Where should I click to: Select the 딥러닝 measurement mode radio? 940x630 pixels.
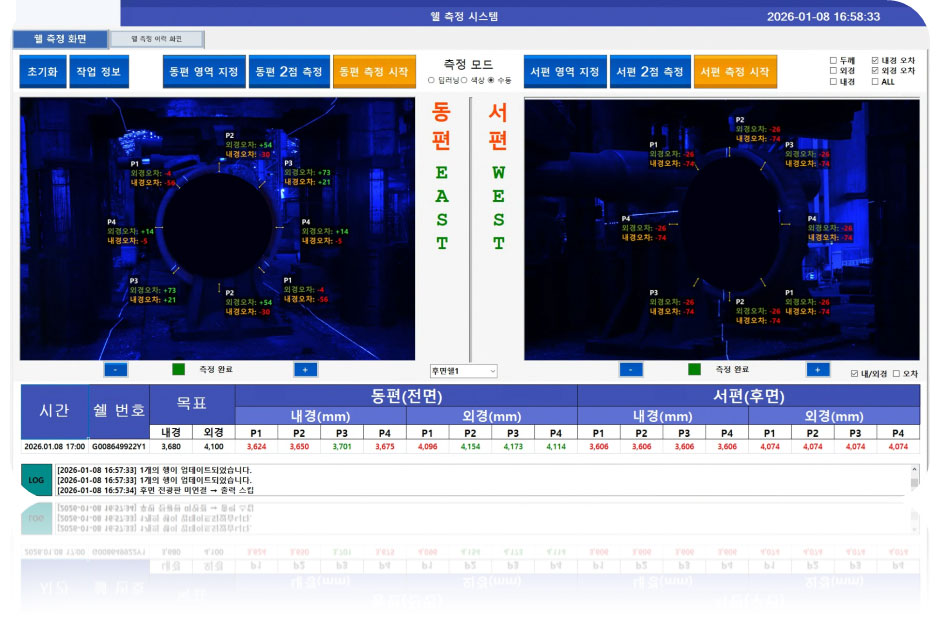431,80
